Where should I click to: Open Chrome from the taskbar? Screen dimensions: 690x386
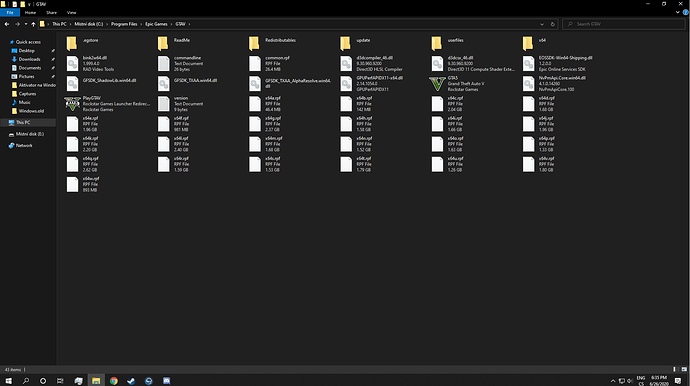[x=114, y=381]
